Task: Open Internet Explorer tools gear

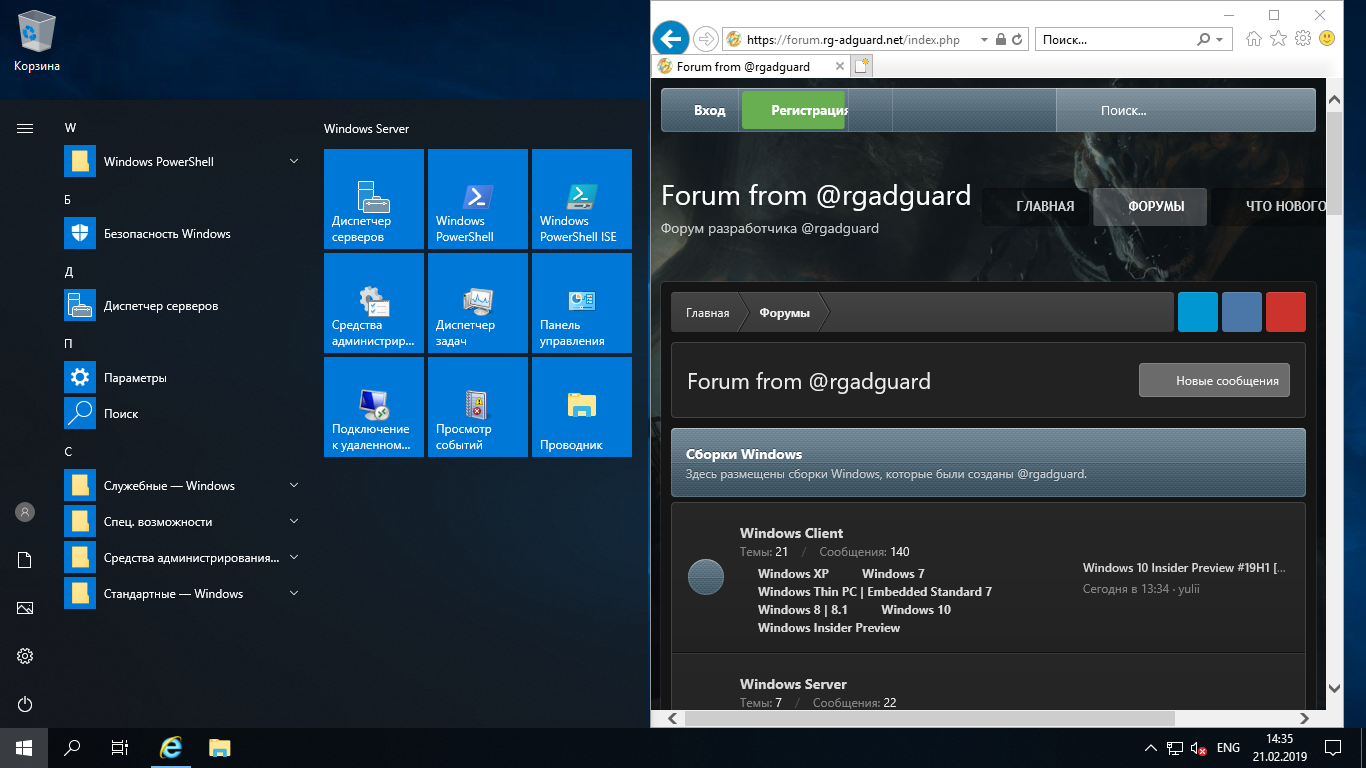Action: click(x=1303, y=39)
